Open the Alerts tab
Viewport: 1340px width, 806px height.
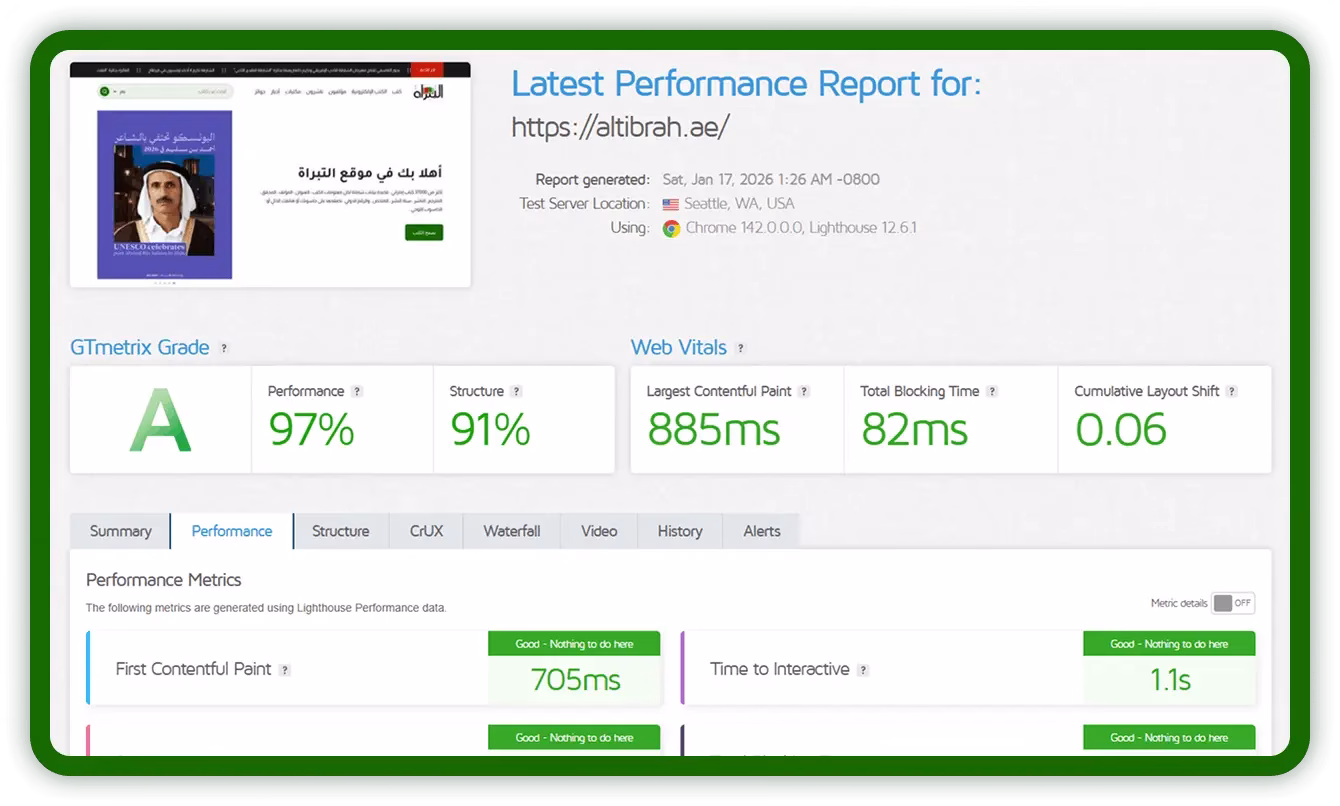pos(761,531)
